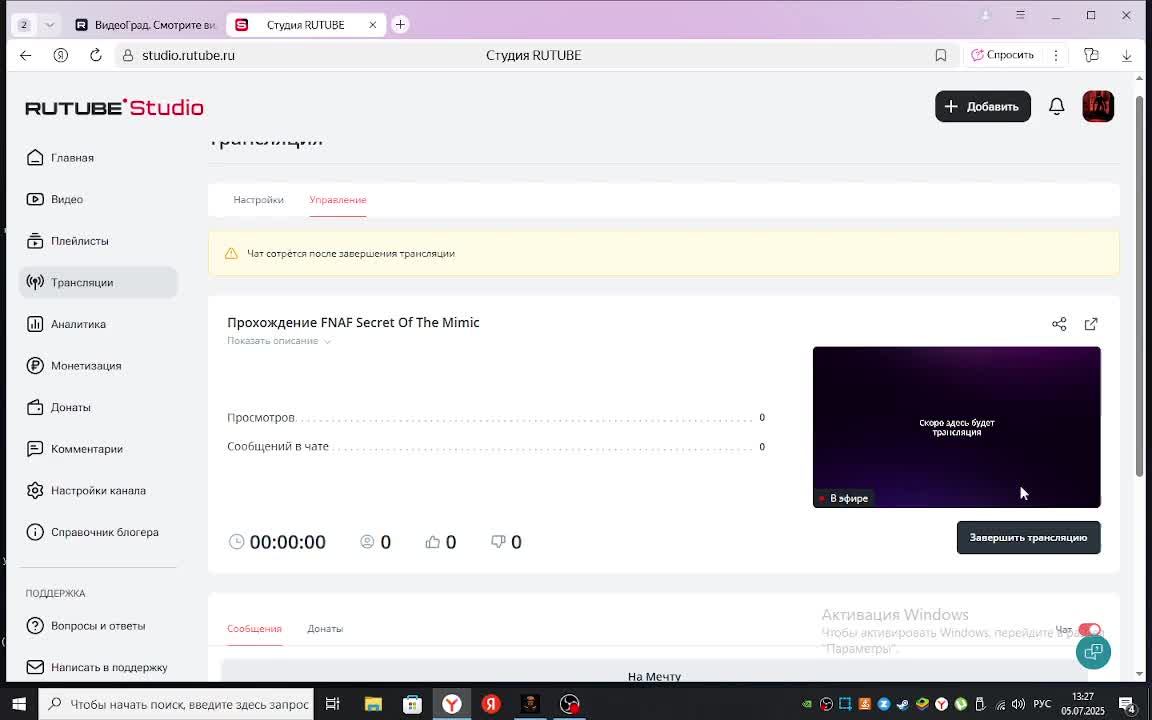Viewport: 1152px width, 720px height.
Task: Click the Windows Start button
Action: 19,704
